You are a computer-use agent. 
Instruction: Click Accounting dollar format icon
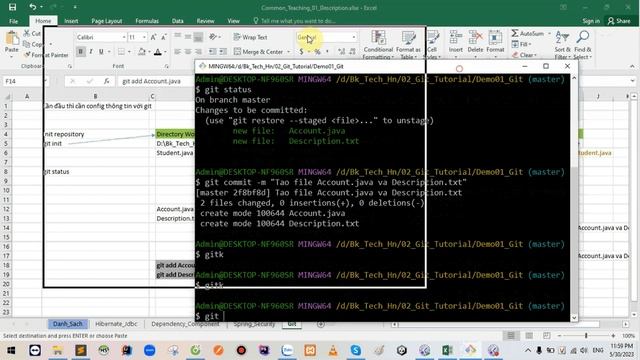click(x=301, y=52)
